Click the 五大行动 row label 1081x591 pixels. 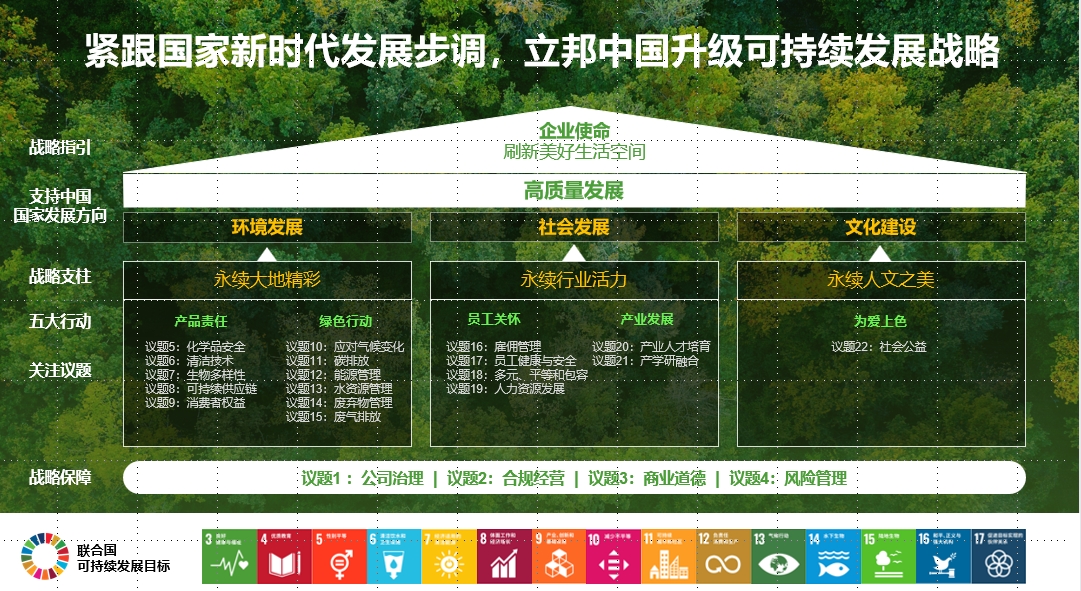click(x=60, y=321)
